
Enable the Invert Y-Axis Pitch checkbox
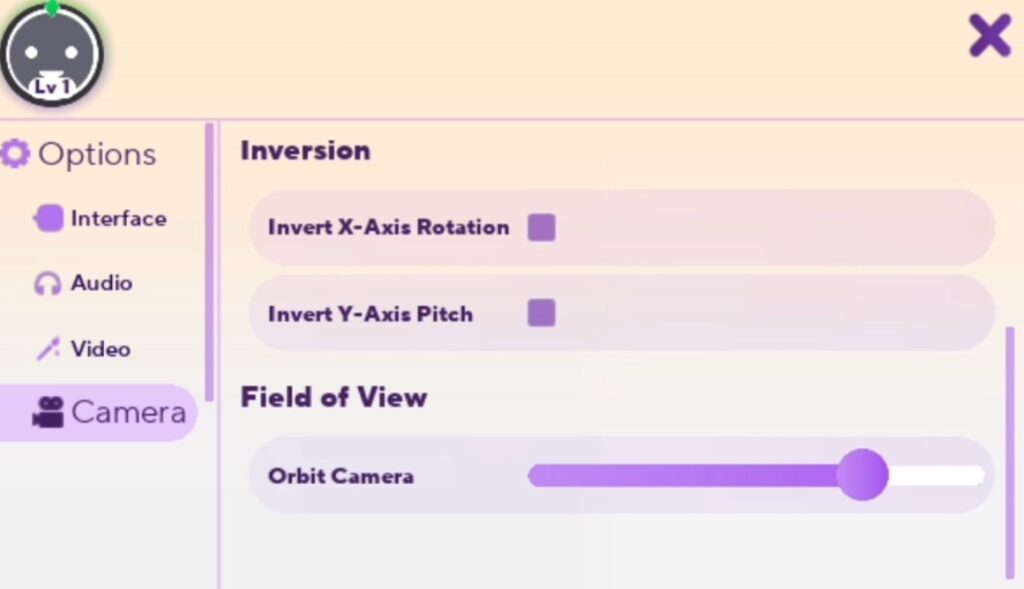(x=541, y=313)
